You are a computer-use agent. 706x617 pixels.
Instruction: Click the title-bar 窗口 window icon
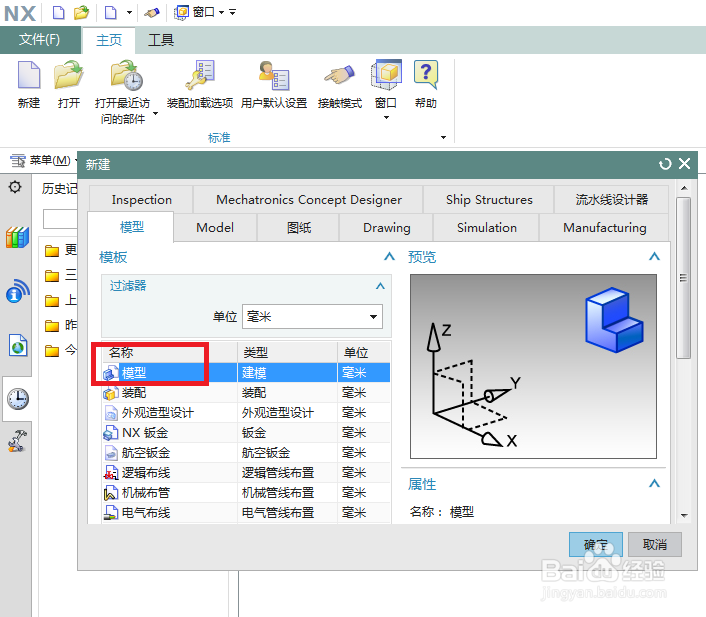click(x=181, y=12)
